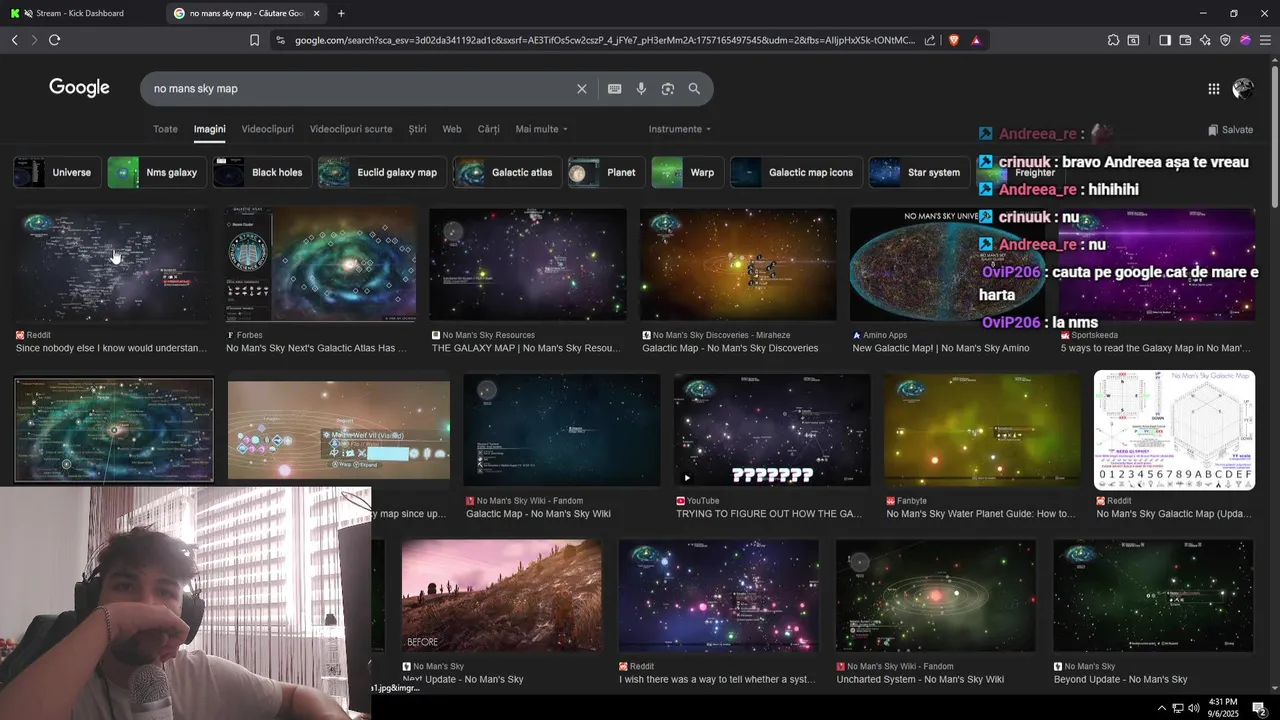Bookmark this page with bookmark icon
Viewport: 1280px width, 720px height.
click(x=254, y=40)
